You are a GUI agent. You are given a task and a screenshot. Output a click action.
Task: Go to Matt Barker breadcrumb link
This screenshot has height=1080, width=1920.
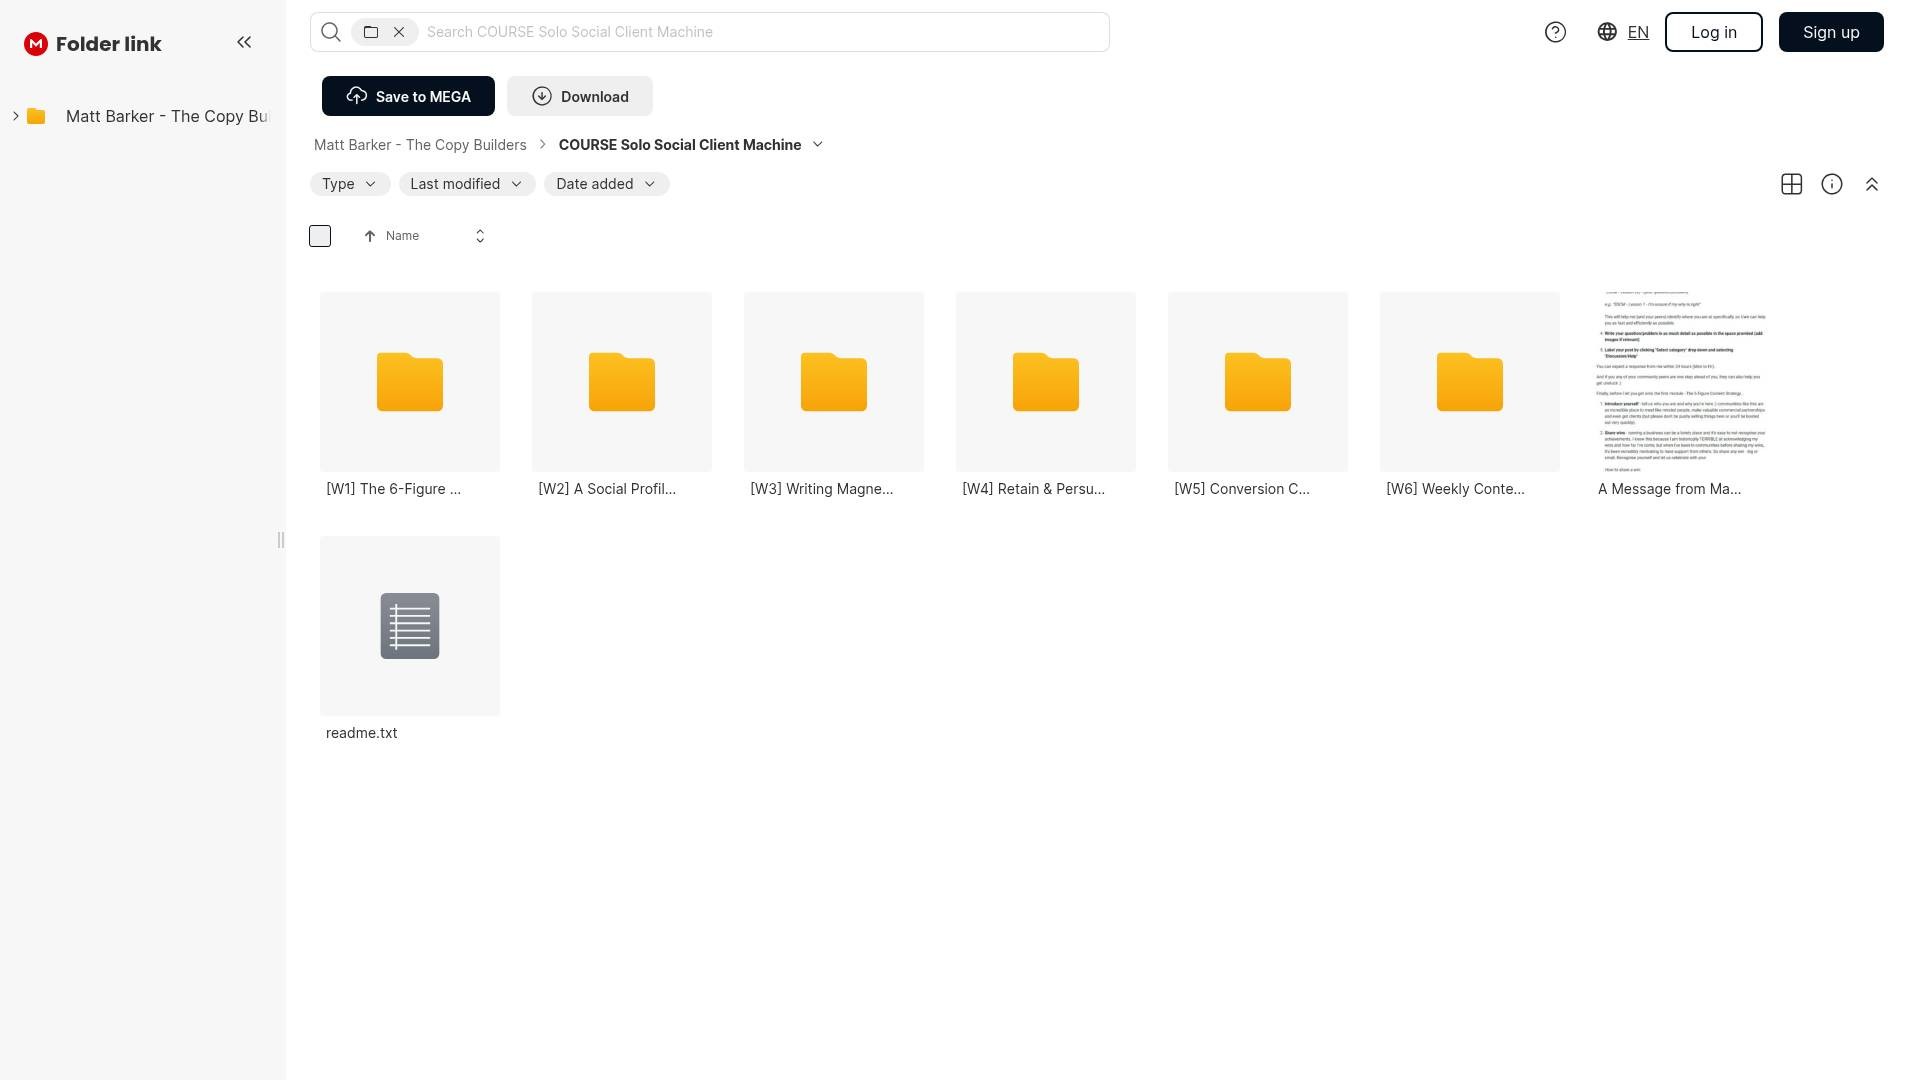420,145
